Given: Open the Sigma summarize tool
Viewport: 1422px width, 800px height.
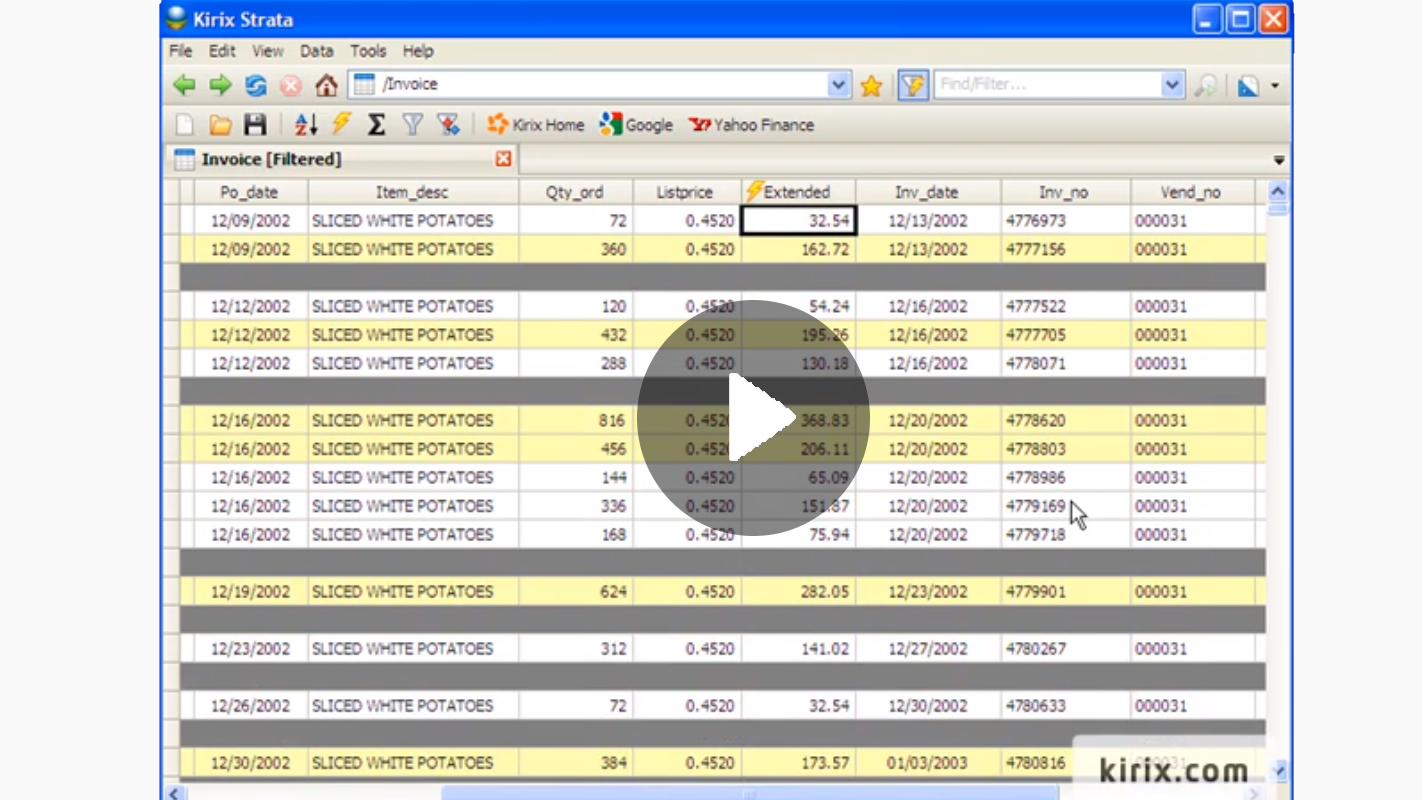Looking at the screenshot, I should pyautogui.click(x=376, y=124).
